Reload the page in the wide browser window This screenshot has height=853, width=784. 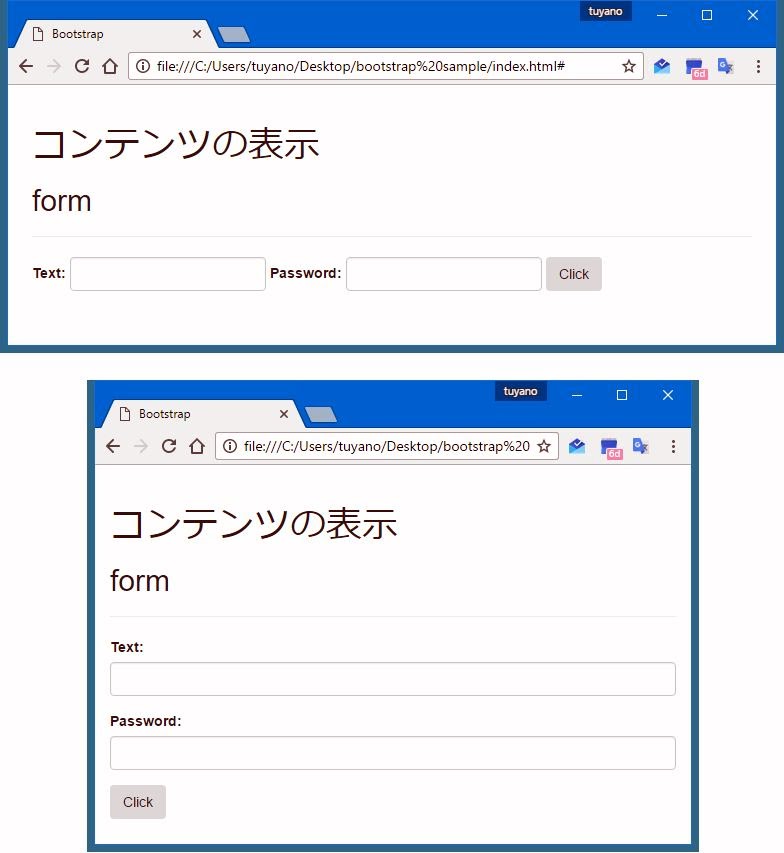(82, 66)
